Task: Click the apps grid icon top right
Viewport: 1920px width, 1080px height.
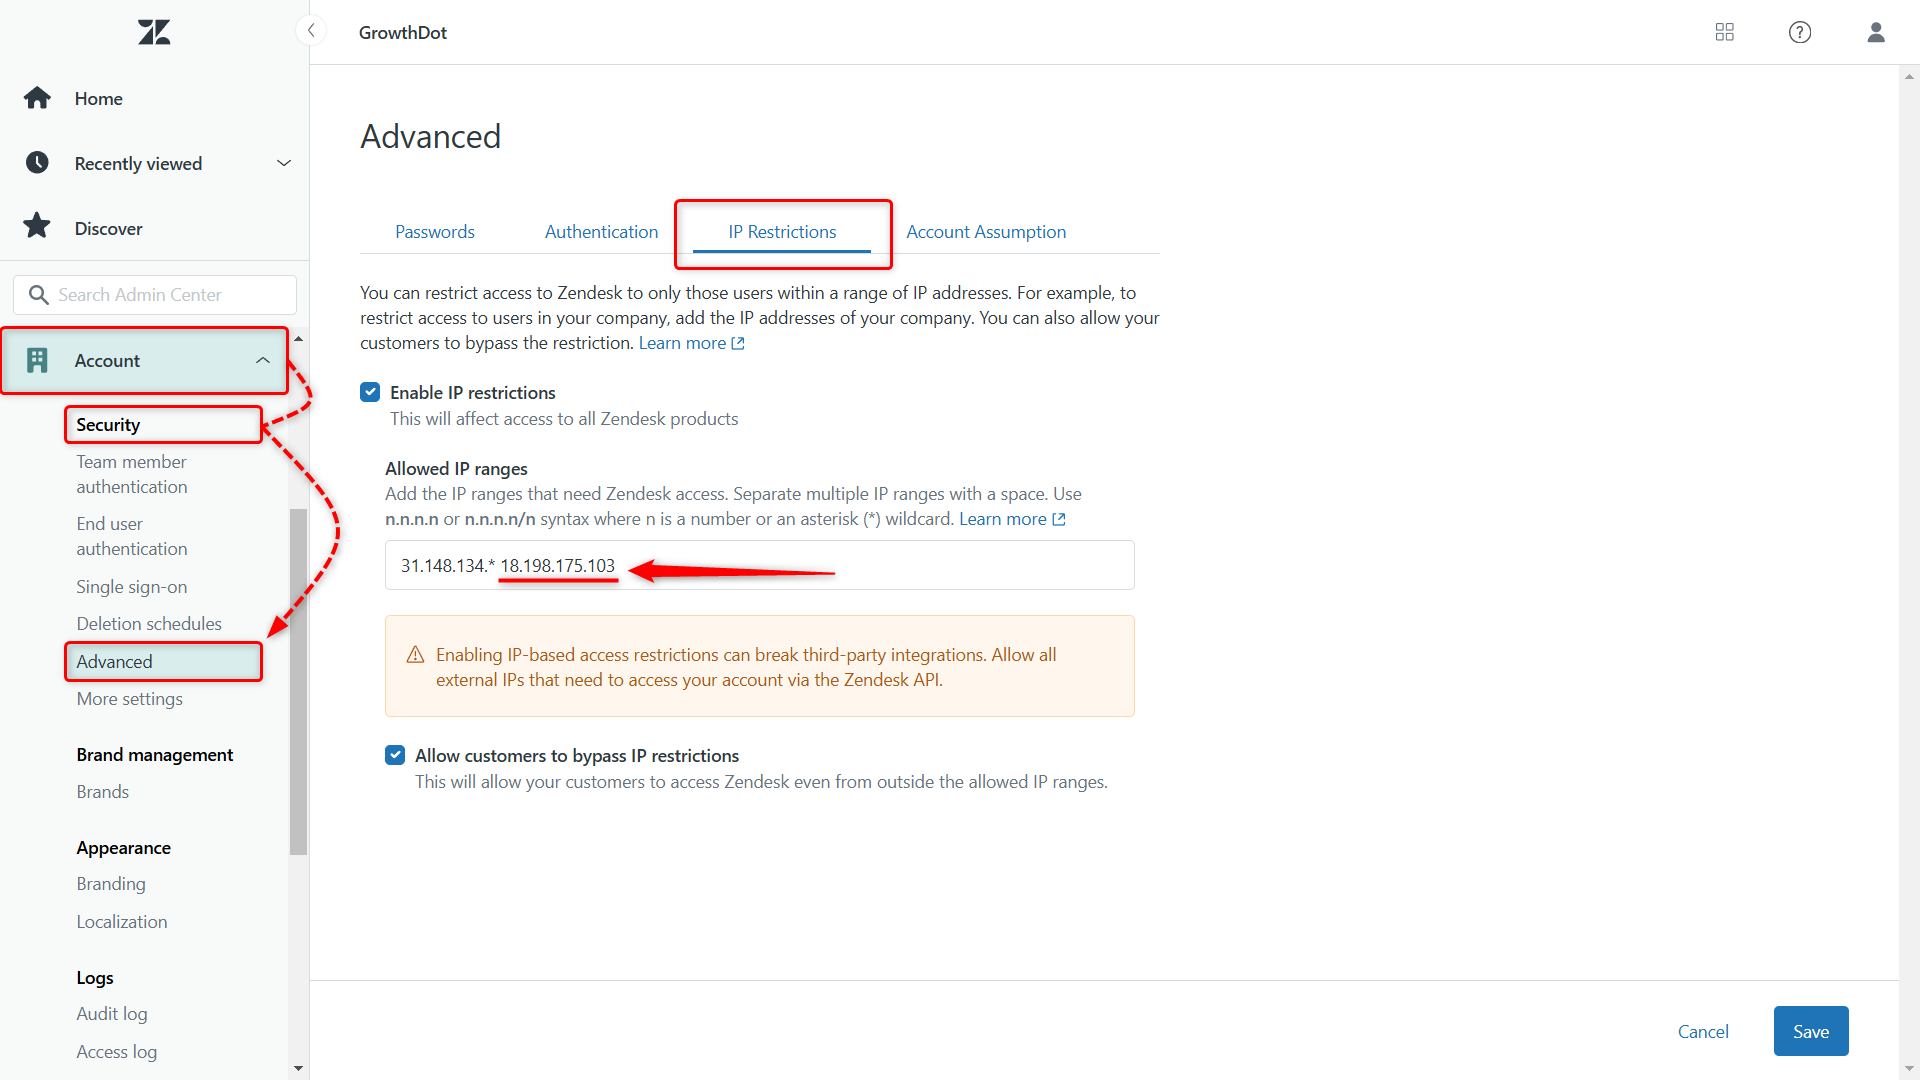Action: point(1725,32)
